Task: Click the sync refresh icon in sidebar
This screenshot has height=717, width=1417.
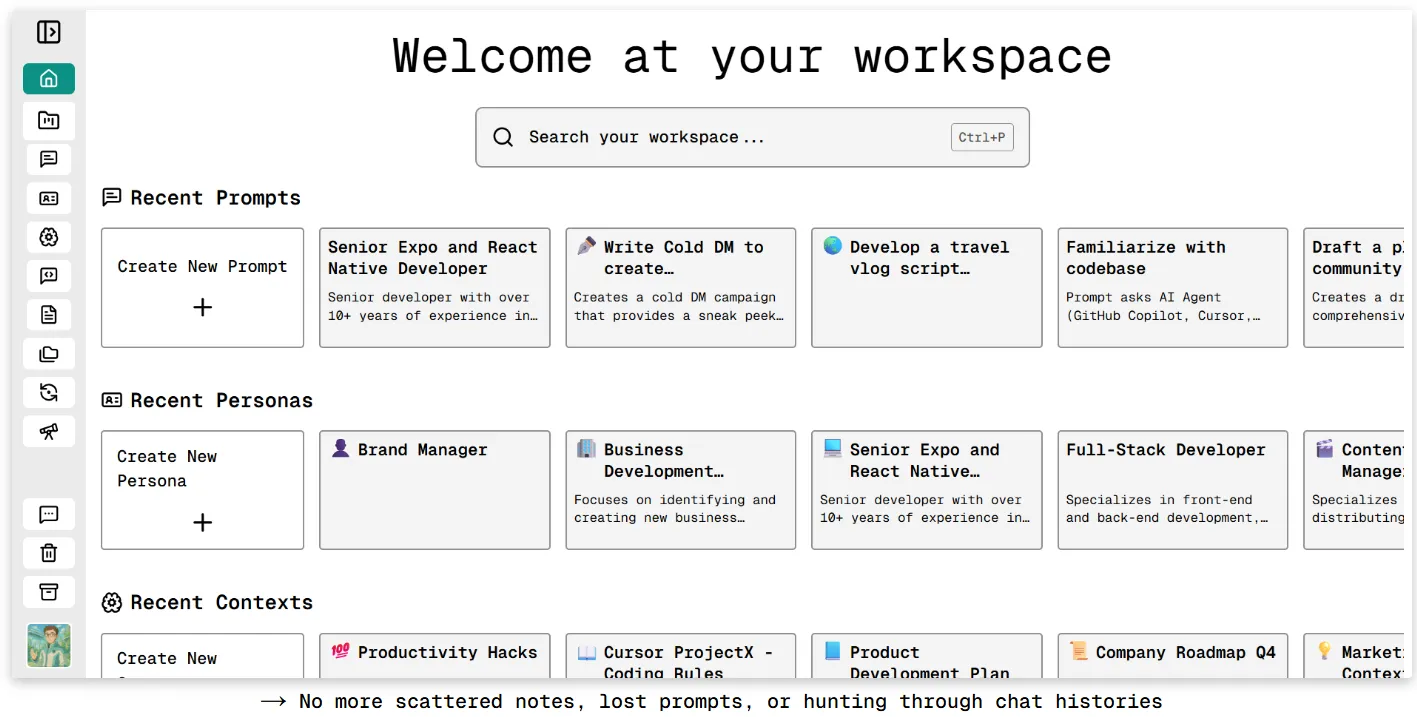Action: [48, 392]
